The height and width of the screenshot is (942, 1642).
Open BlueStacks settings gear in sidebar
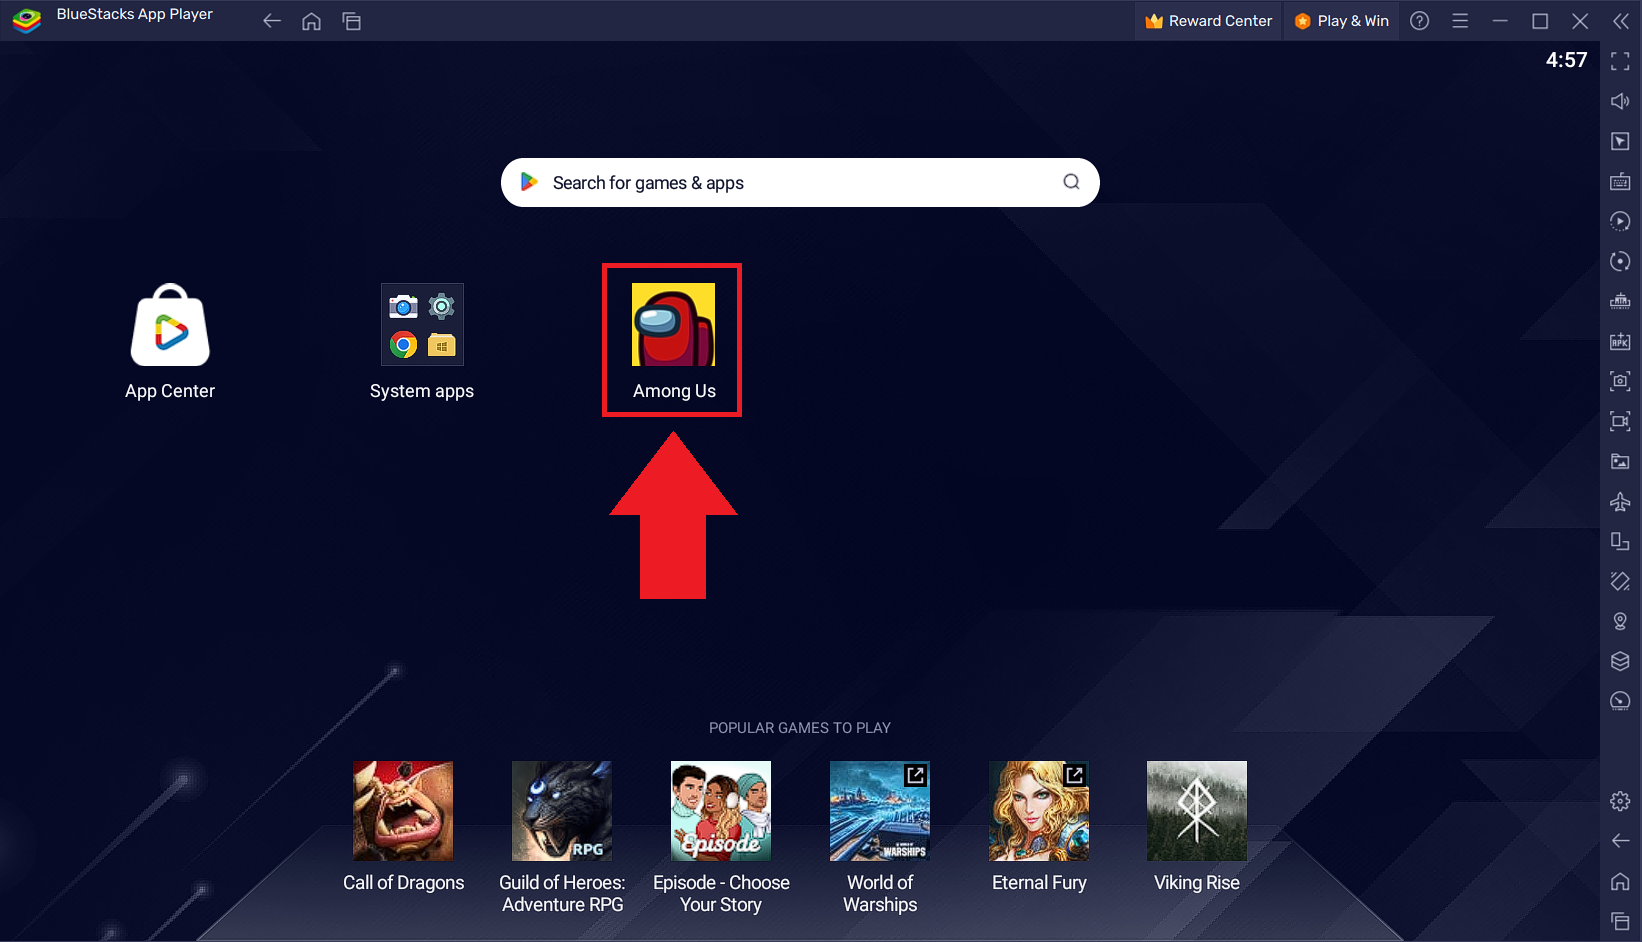(x=1620, y=801)
